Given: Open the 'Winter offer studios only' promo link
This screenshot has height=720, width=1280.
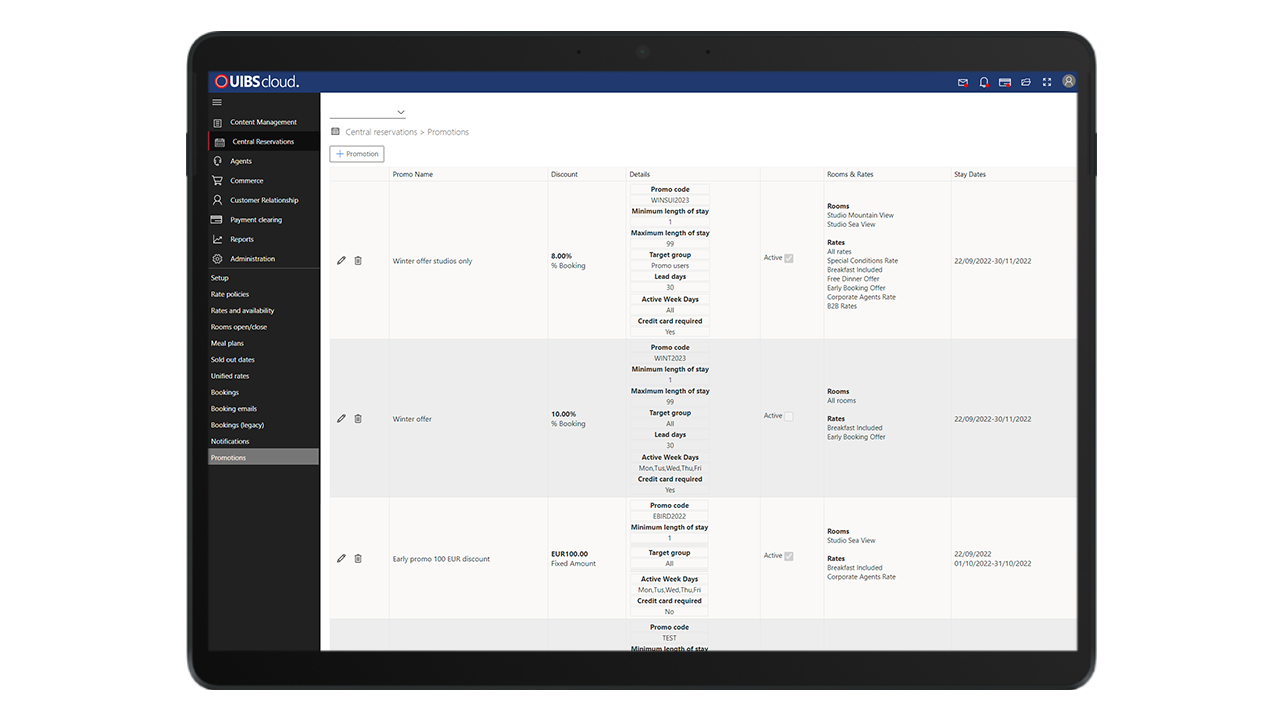Looking at the screenshot, I should (x=432, y=261).
